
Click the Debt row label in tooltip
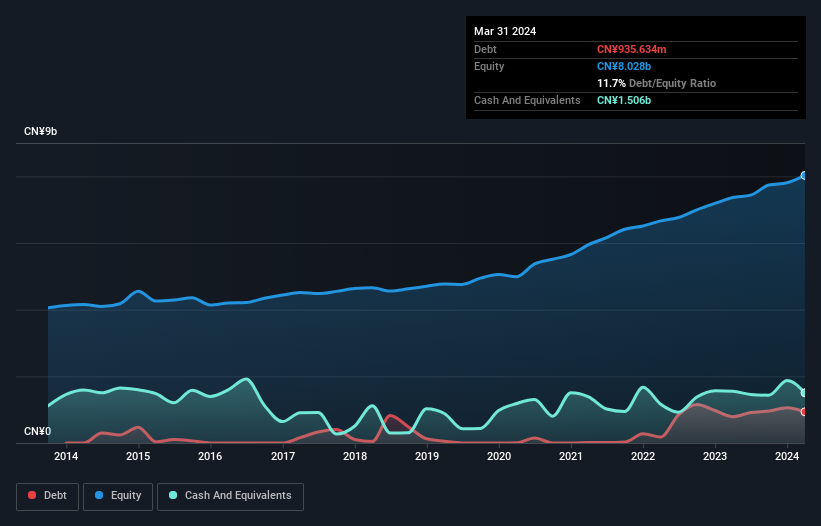(x=485, y=49)
